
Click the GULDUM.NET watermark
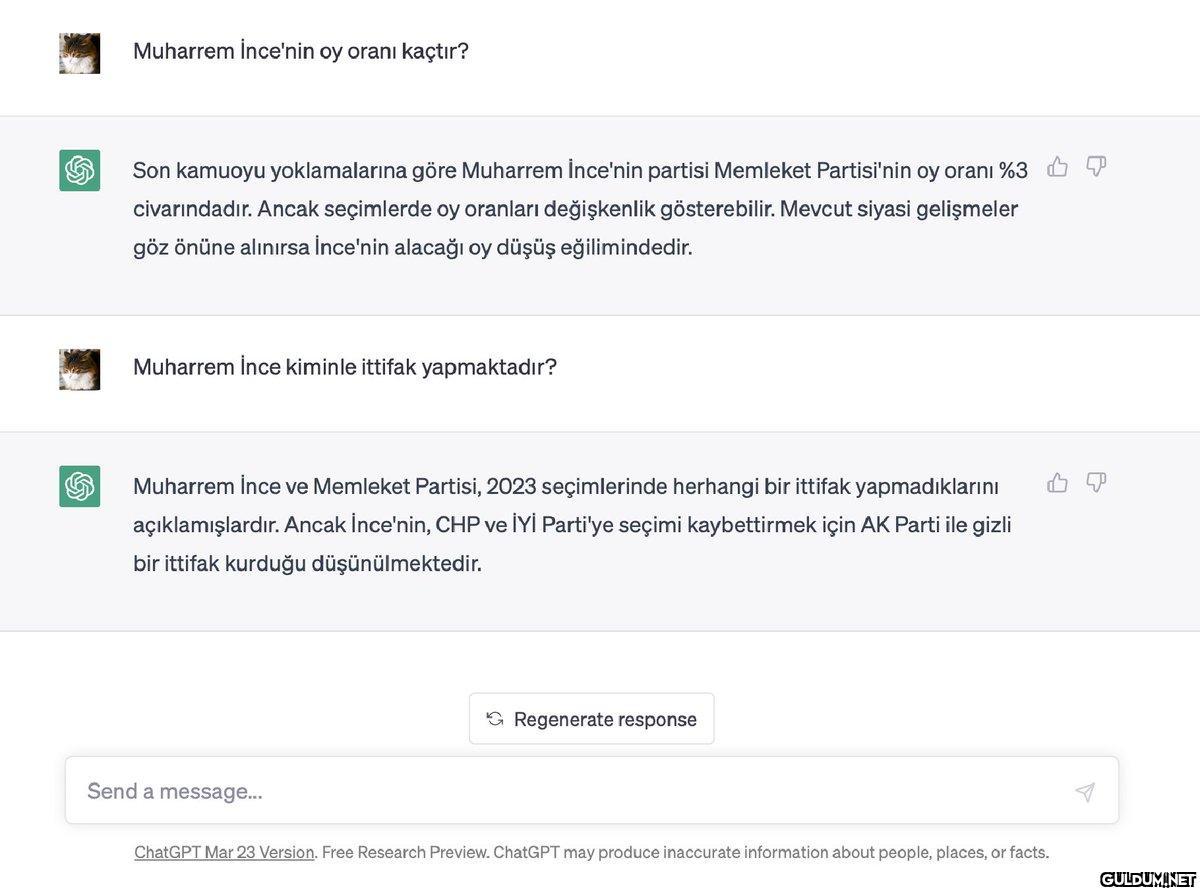click(1147, 879)
